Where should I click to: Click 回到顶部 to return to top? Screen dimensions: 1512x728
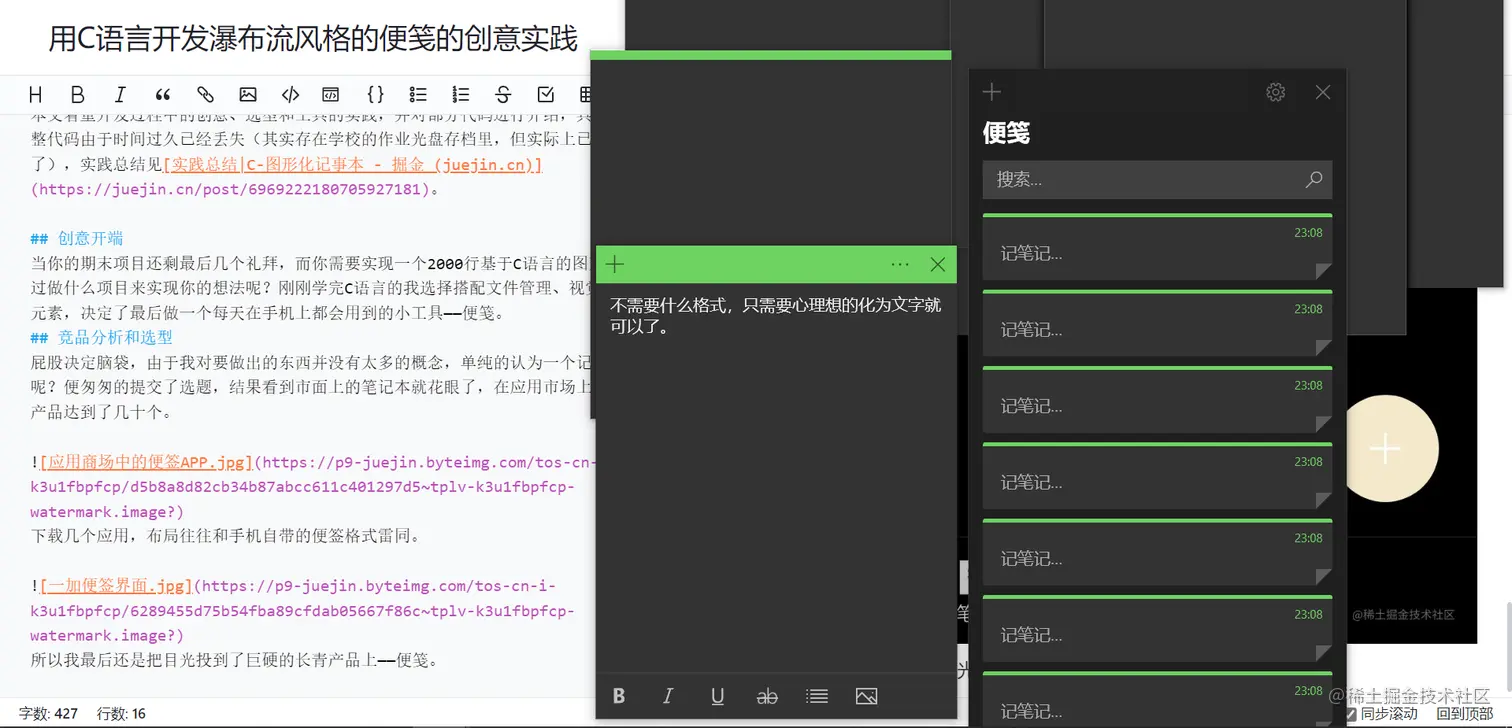1465,714
